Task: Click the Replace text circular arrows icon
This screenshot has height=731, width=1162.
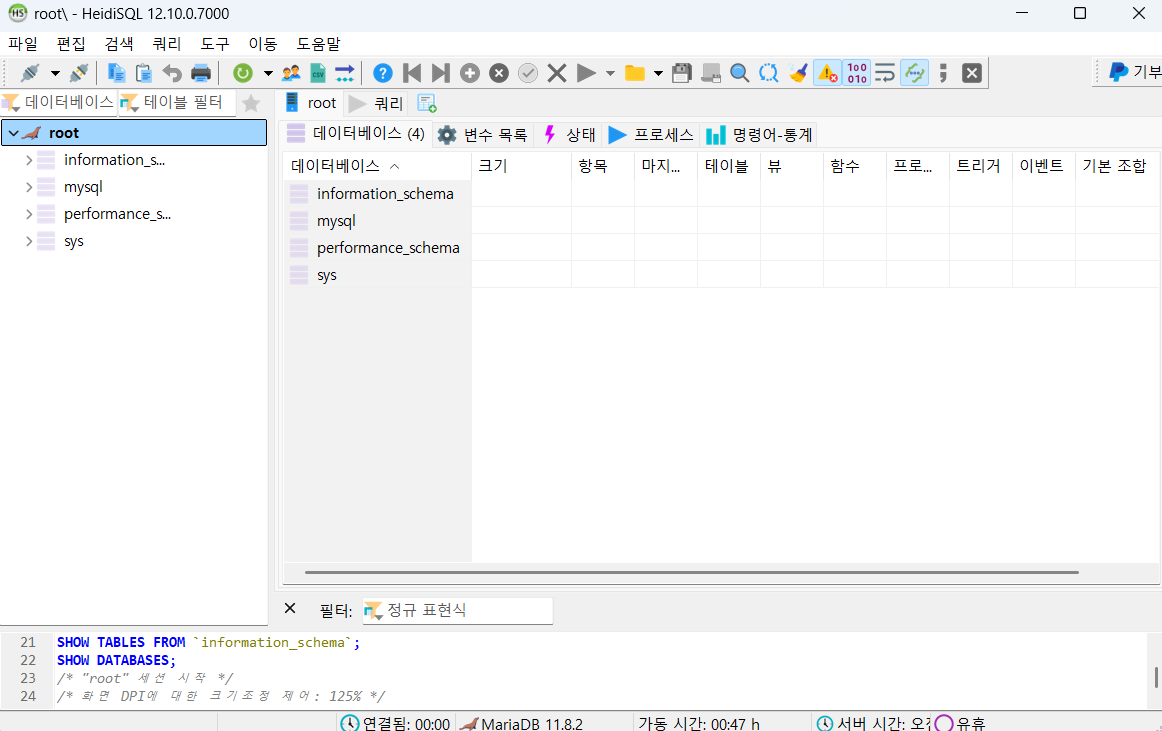Action: (x=768, y=73)
